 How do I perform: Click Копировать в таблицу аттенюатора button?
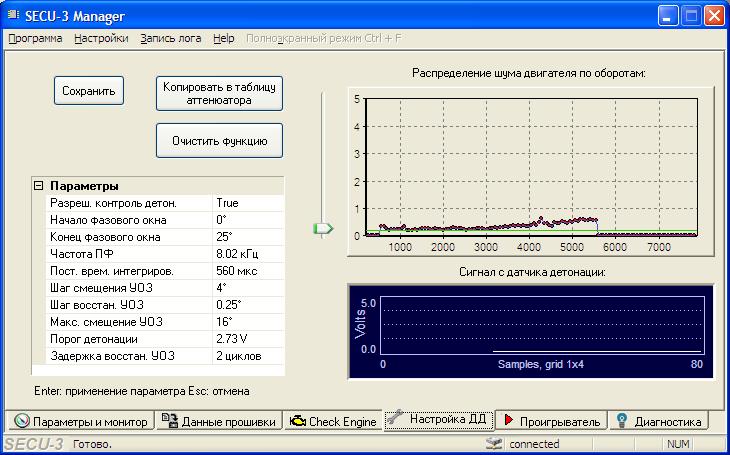219,93
